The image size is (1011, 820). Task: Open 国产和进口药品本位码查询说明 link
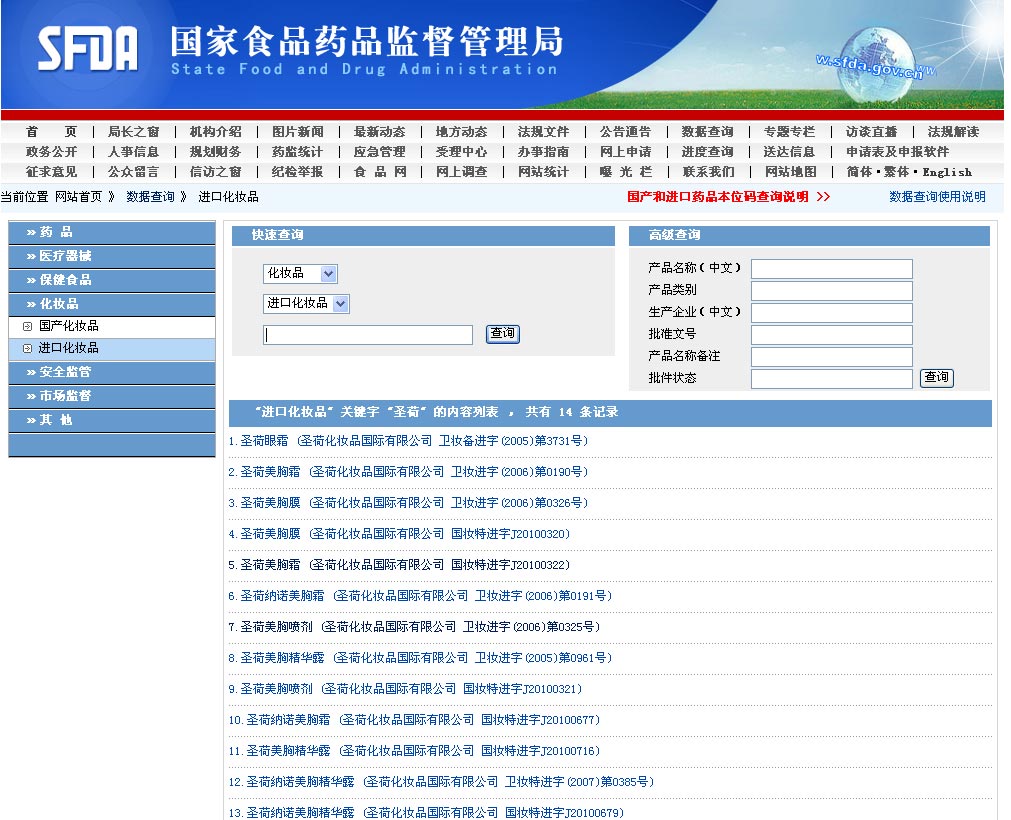coord(729,197)
